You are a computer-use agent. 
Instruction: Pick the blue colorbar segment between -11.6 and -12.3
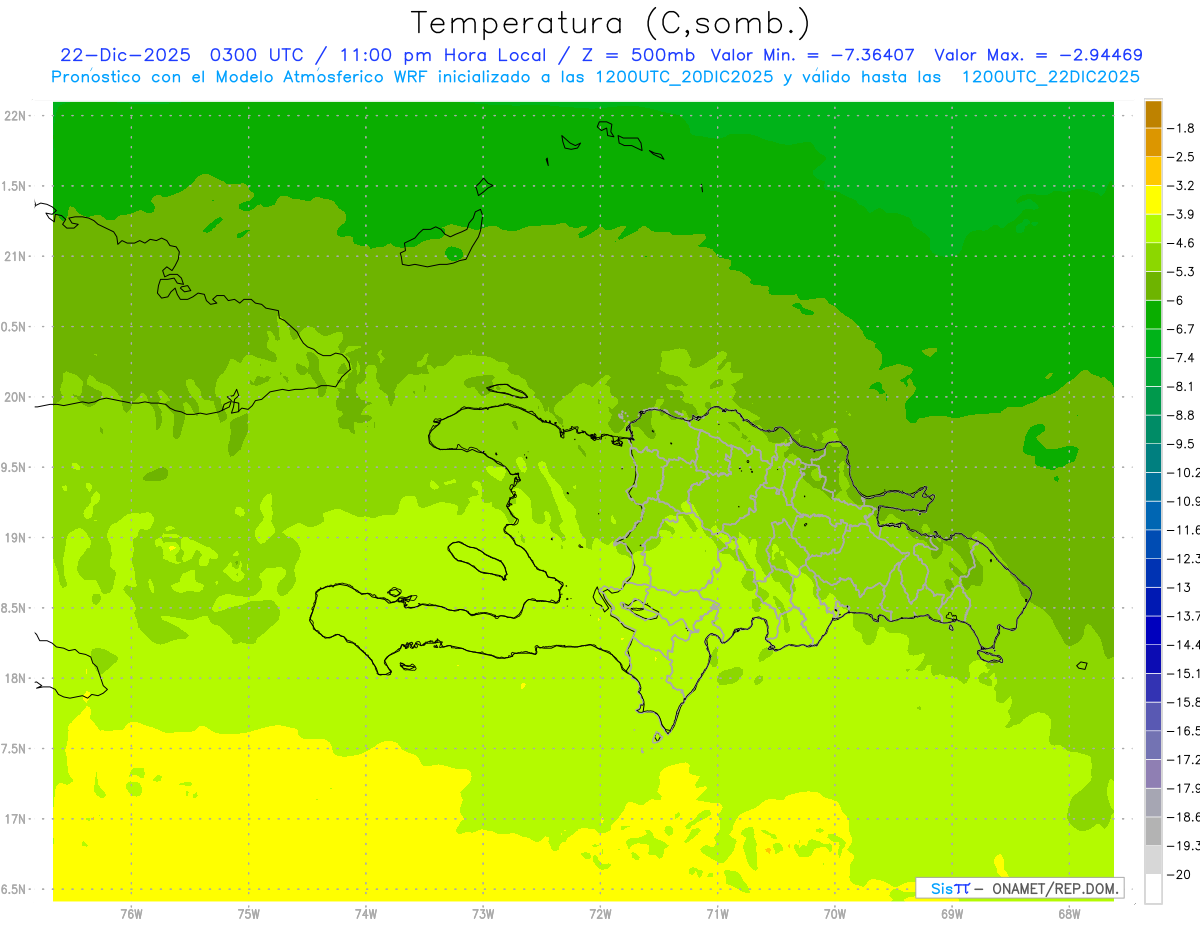pos(1153,544)
